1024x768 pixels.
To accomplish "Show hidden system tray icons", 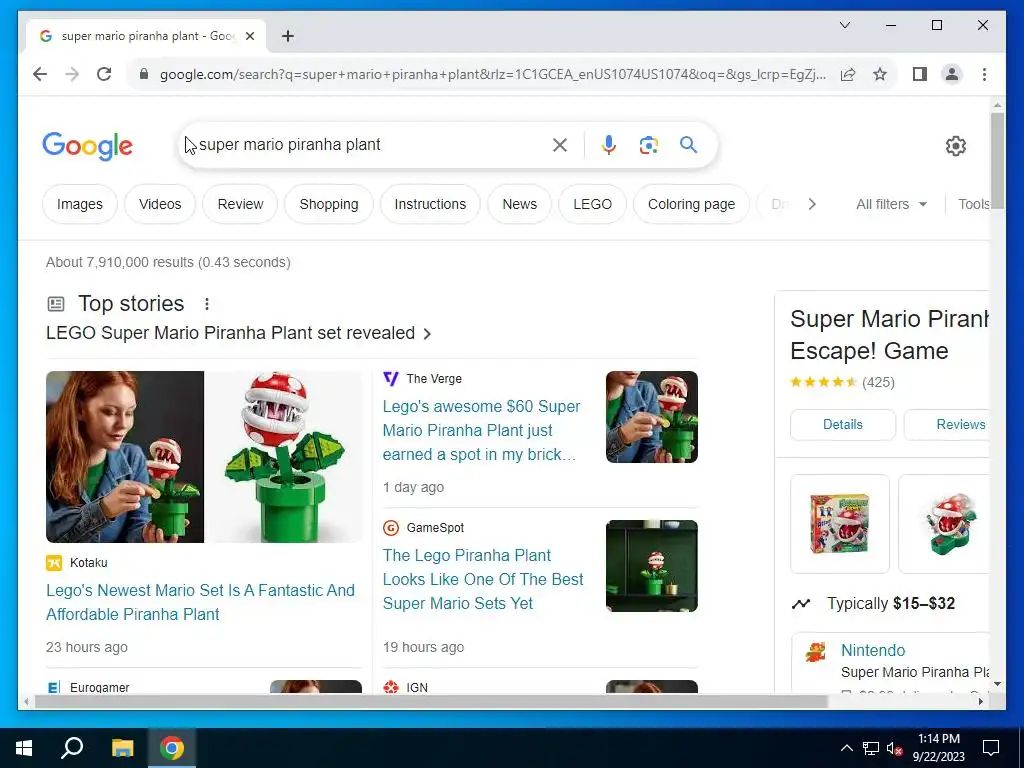I will [846, 748].
